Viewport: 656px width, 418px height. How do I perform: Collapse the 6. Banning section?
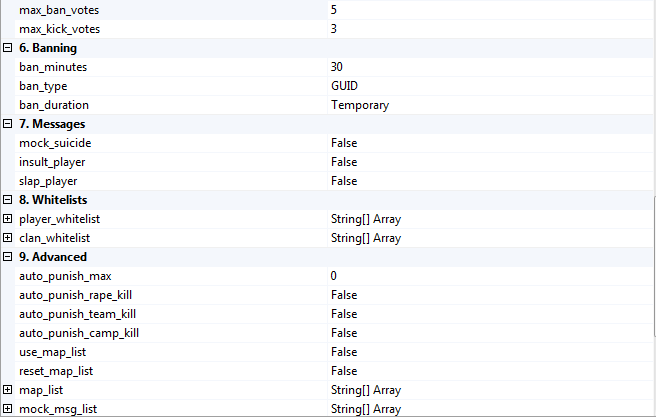click(8, 48)
